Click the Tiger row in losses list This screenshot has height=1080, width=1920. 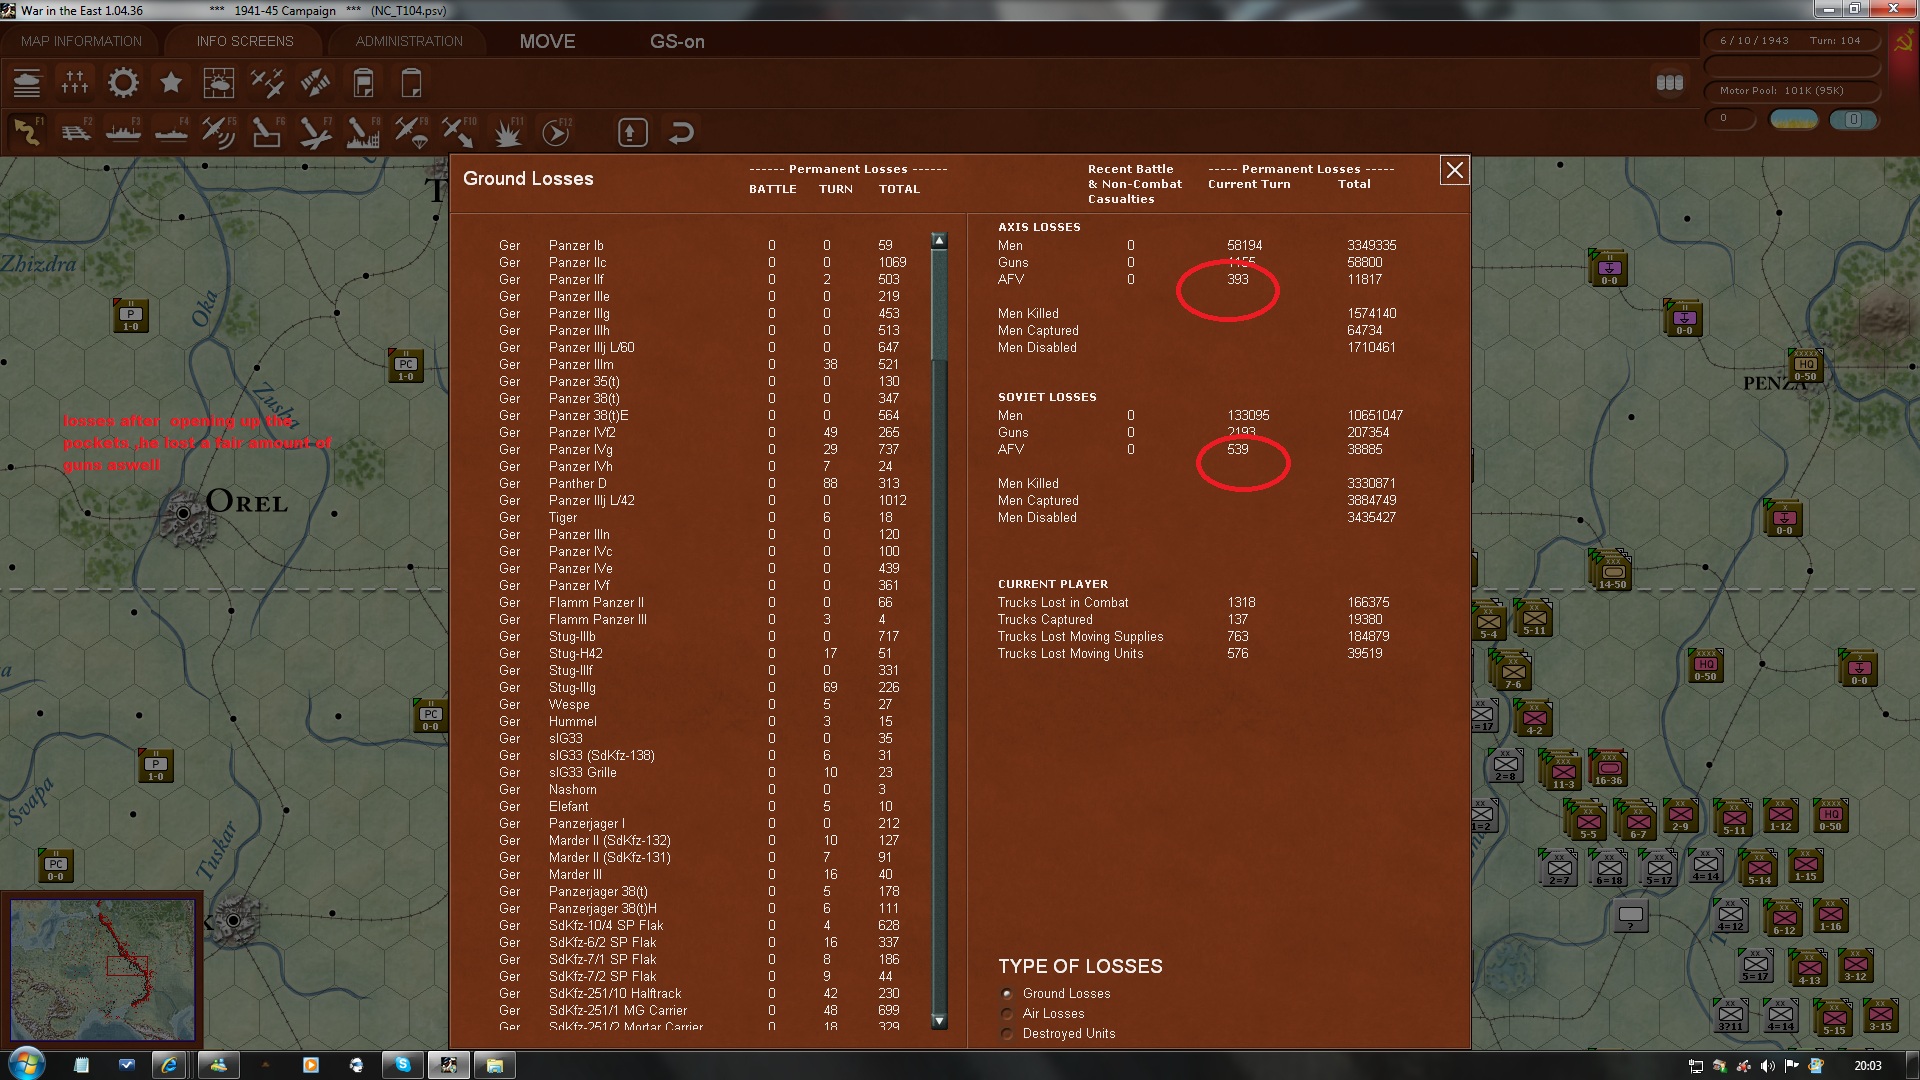tap(700, 517)
